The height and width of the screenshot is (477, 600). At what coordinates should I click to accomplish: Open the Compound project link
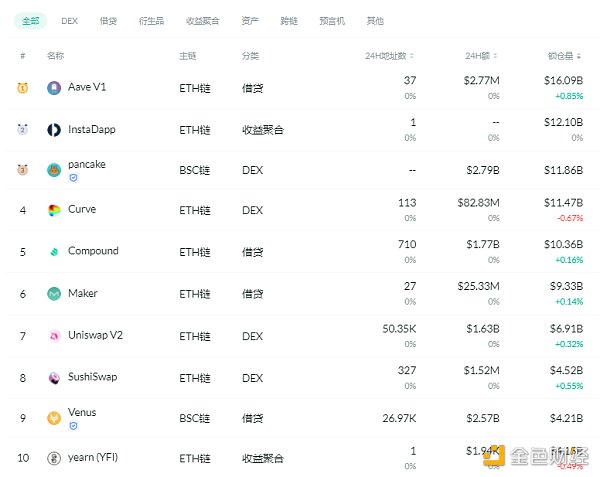point(93,251)
